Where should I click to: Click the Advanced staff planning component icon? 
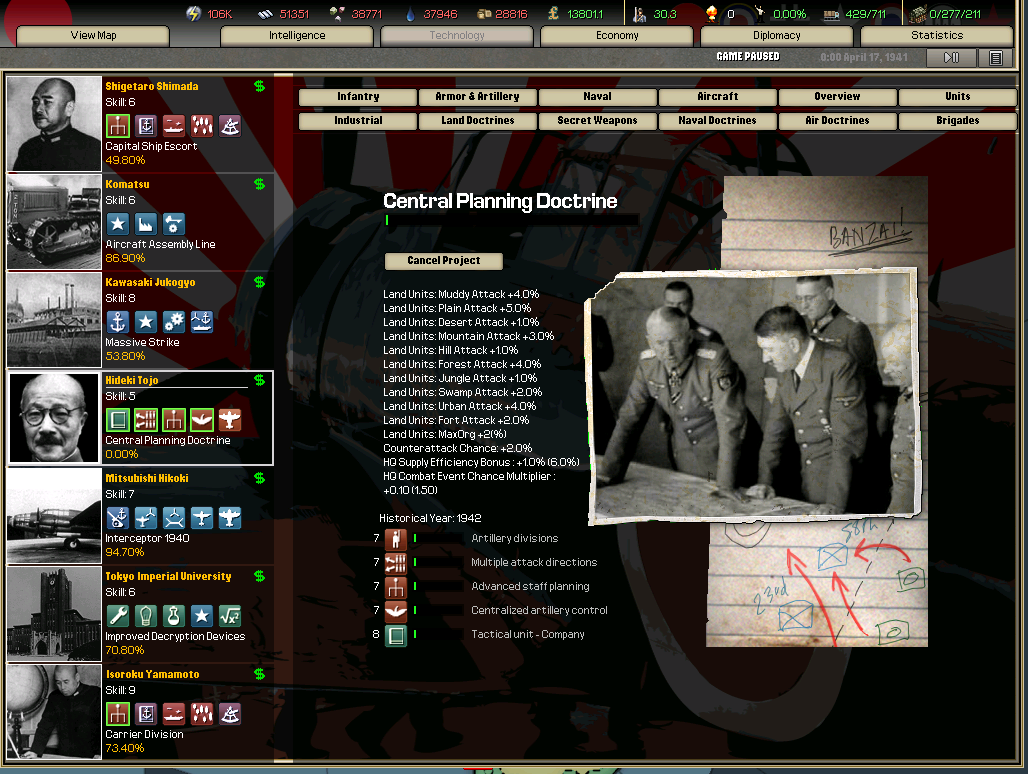click(x=396, y=587)
